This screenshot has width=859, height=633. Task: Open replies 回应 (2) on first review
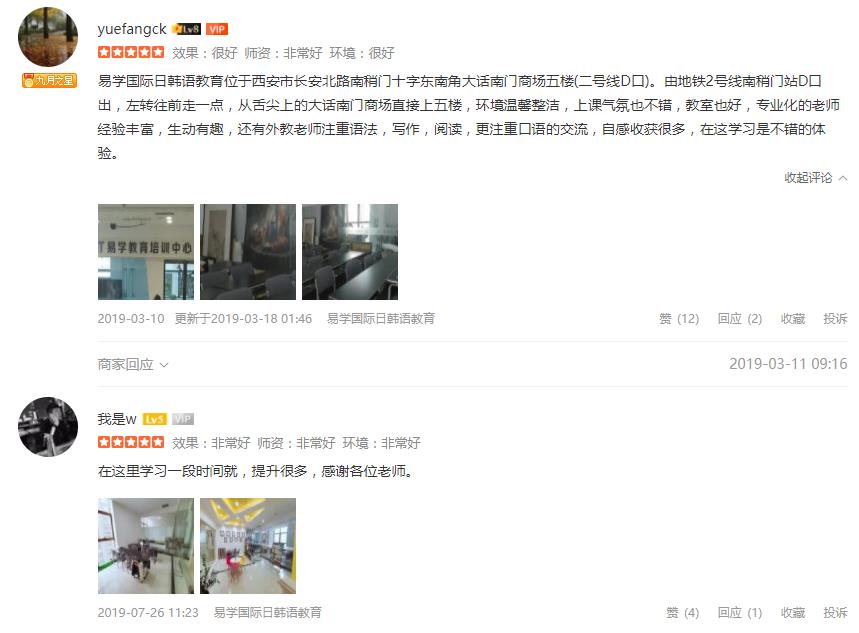(x=740, y=318)
